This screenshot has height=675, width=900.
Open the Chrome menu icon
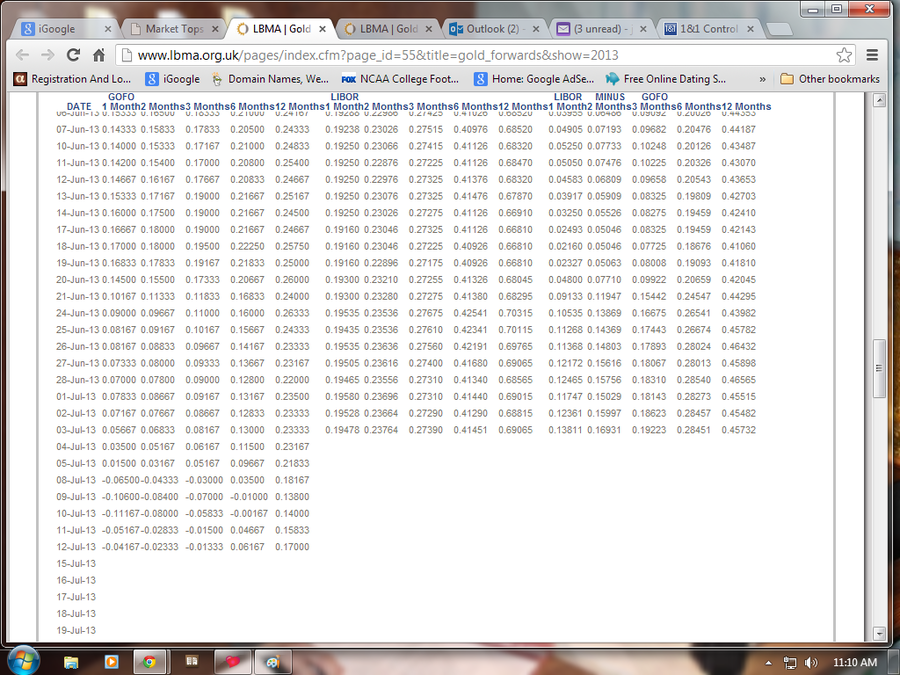[x=872, y=55]
